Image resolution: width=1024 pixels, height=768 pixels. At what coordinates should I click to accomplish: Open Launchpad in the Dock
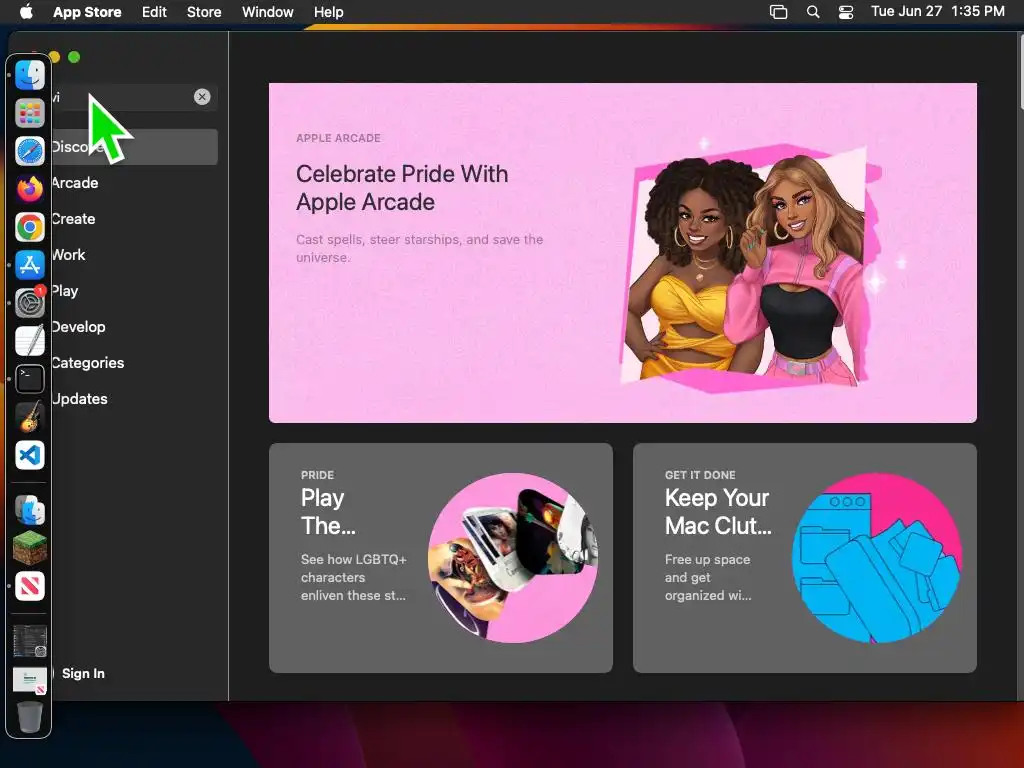click(29, 113)
